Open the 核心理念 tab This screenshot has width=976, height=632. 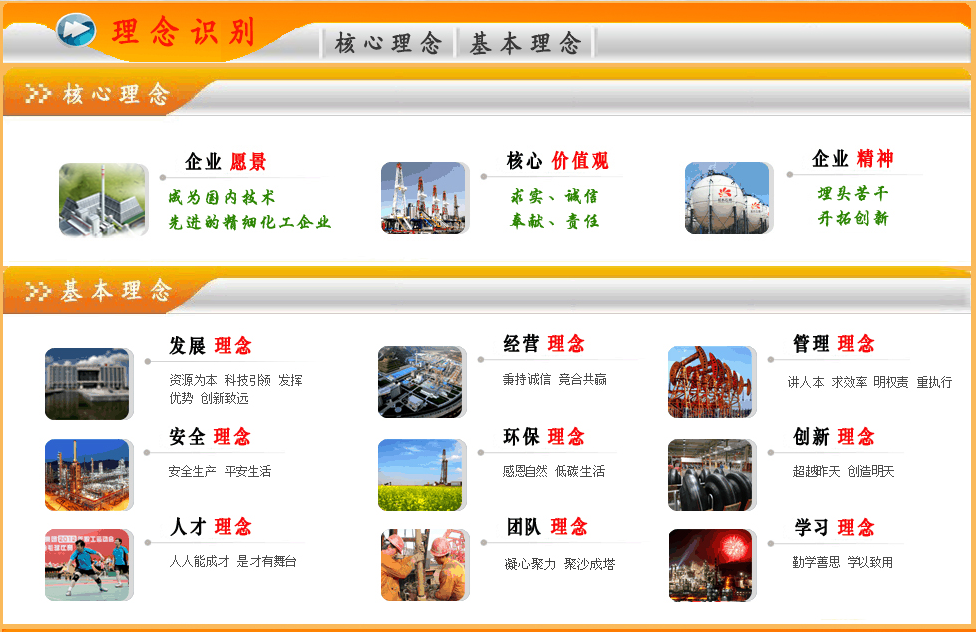pos(388,43)
